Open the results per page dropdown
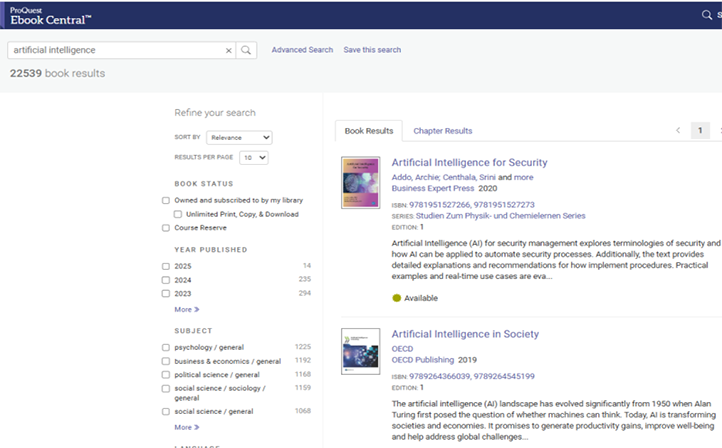The height and width of the screenshot is (448, 722). 252,158
